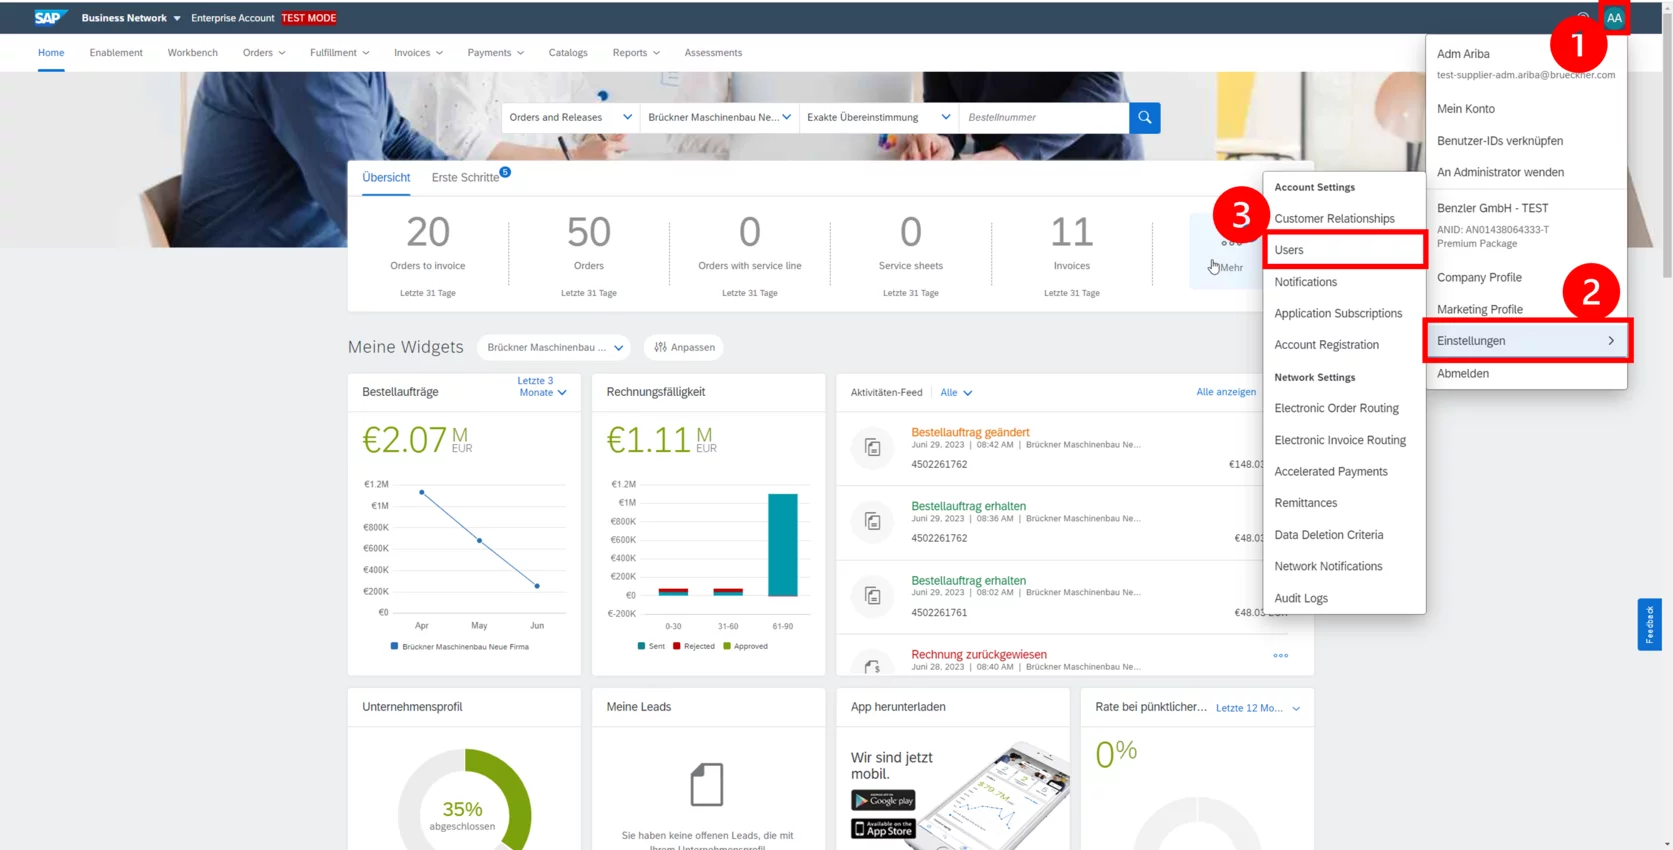The image size is (1673, 850).
Task: Click the 50 Orders tile
Action: 589,253
